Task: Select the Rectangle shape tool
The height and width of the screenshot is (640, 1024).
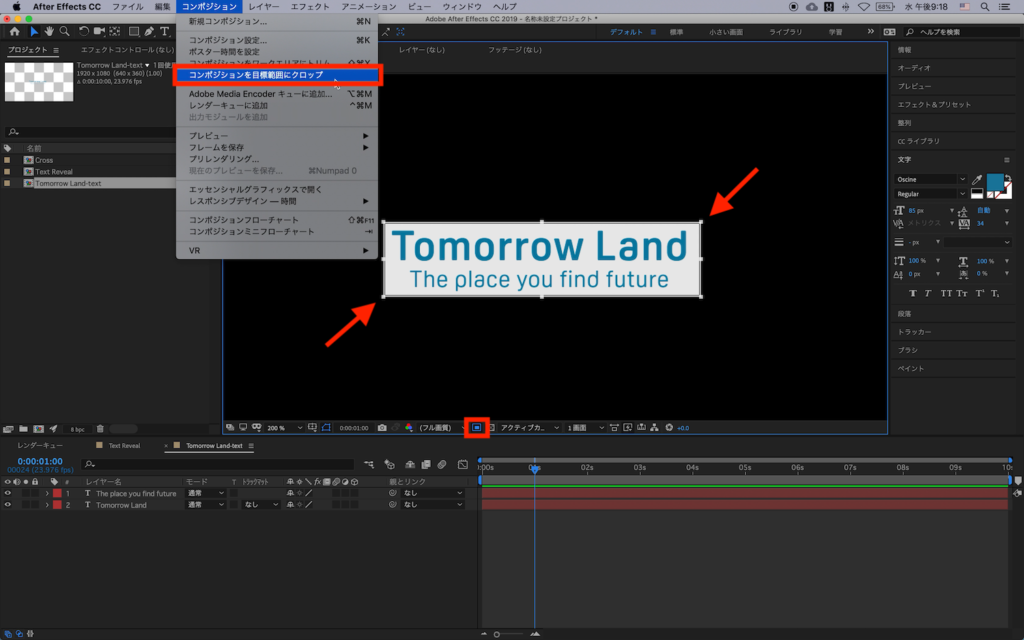Action: 134,31
